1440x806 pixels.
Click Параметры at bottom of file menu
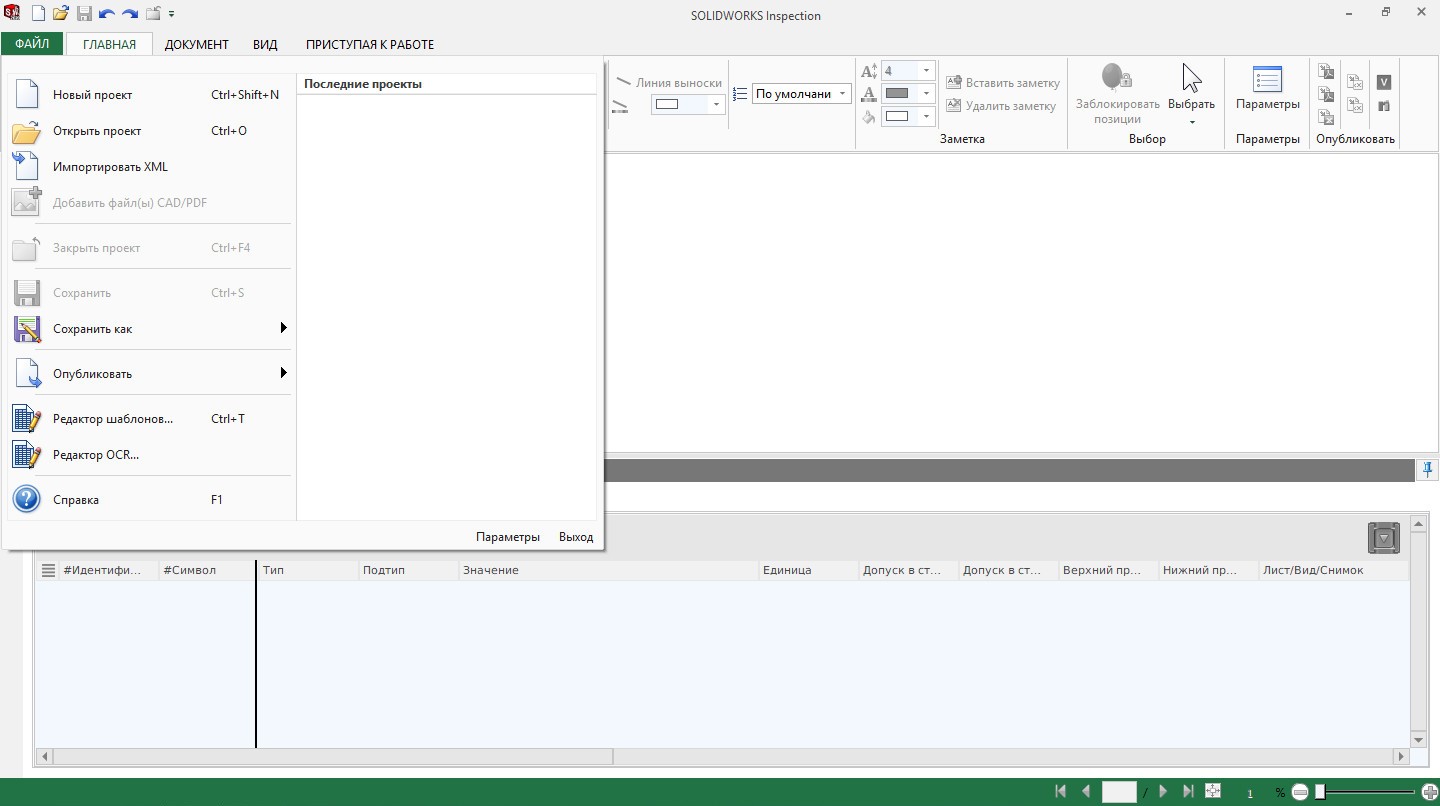[x=508, y=537]
